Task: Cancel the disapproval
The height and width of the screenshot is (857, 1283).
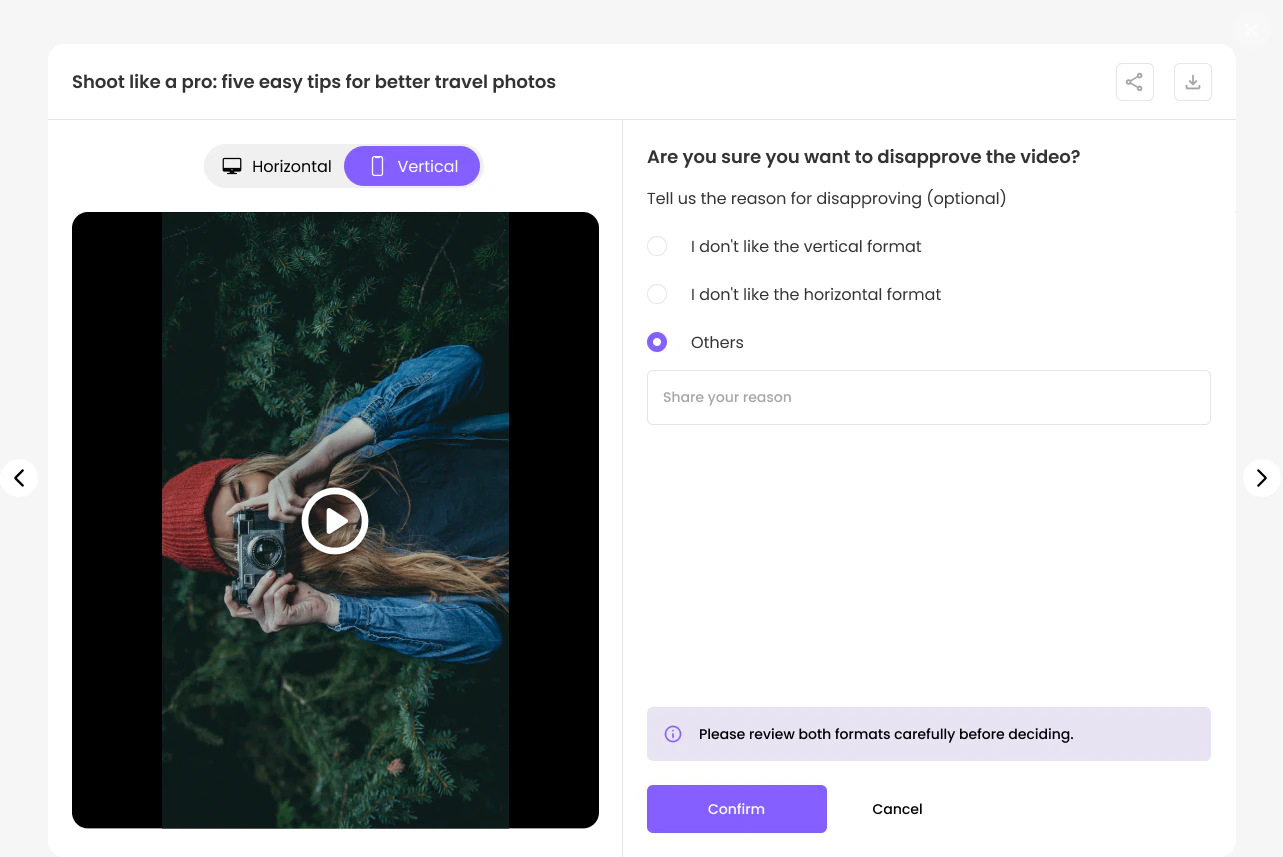Action: pyautogui.click(x=897, y=809)
